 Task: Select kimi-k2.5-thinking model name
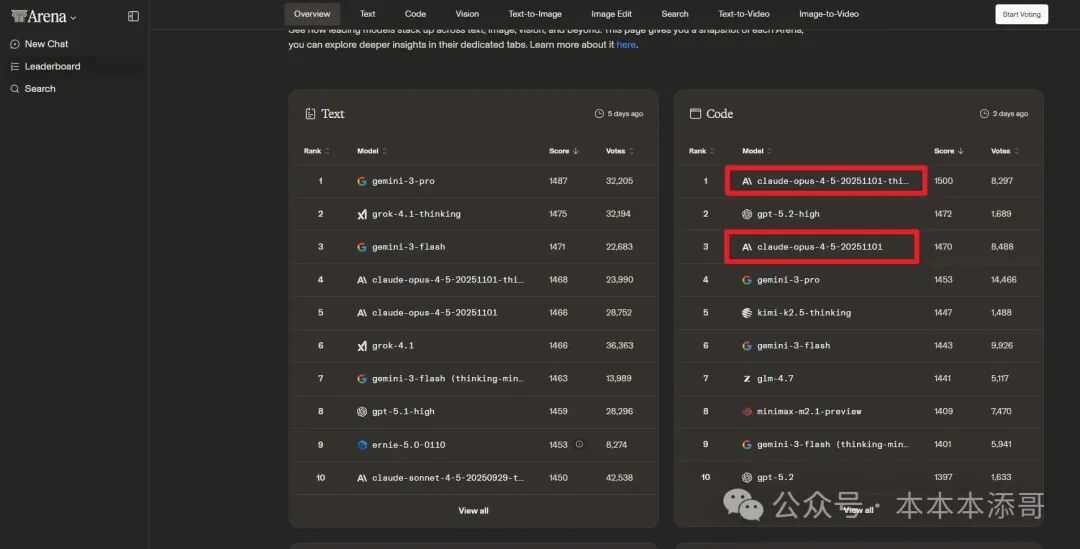pyautogui.click(x=804, y=313)
